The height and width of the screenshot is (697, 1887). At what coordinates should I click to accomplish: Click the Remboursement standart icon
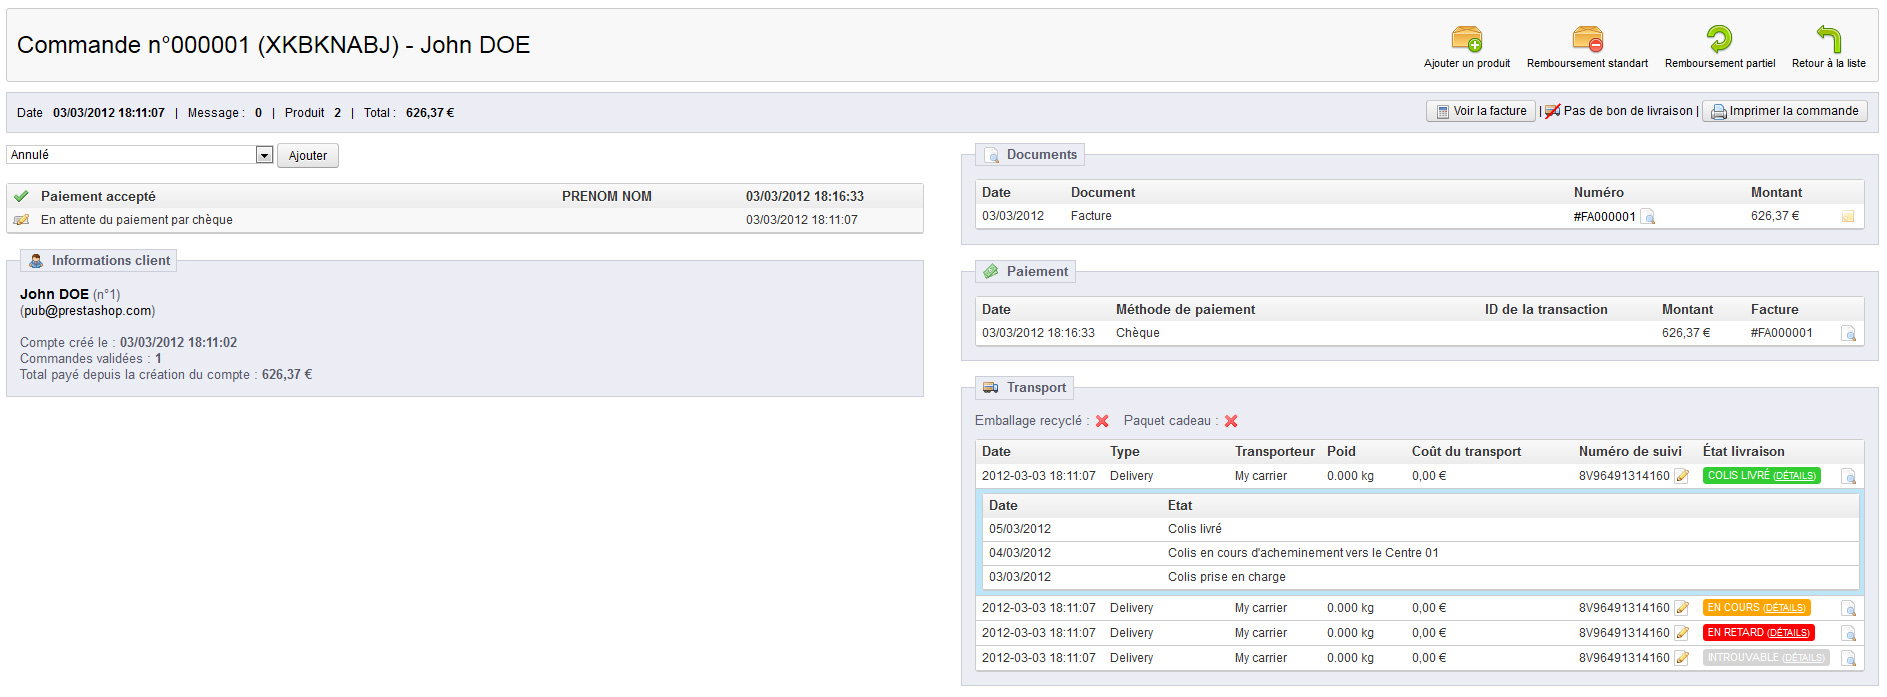(x=1587, y=40)
